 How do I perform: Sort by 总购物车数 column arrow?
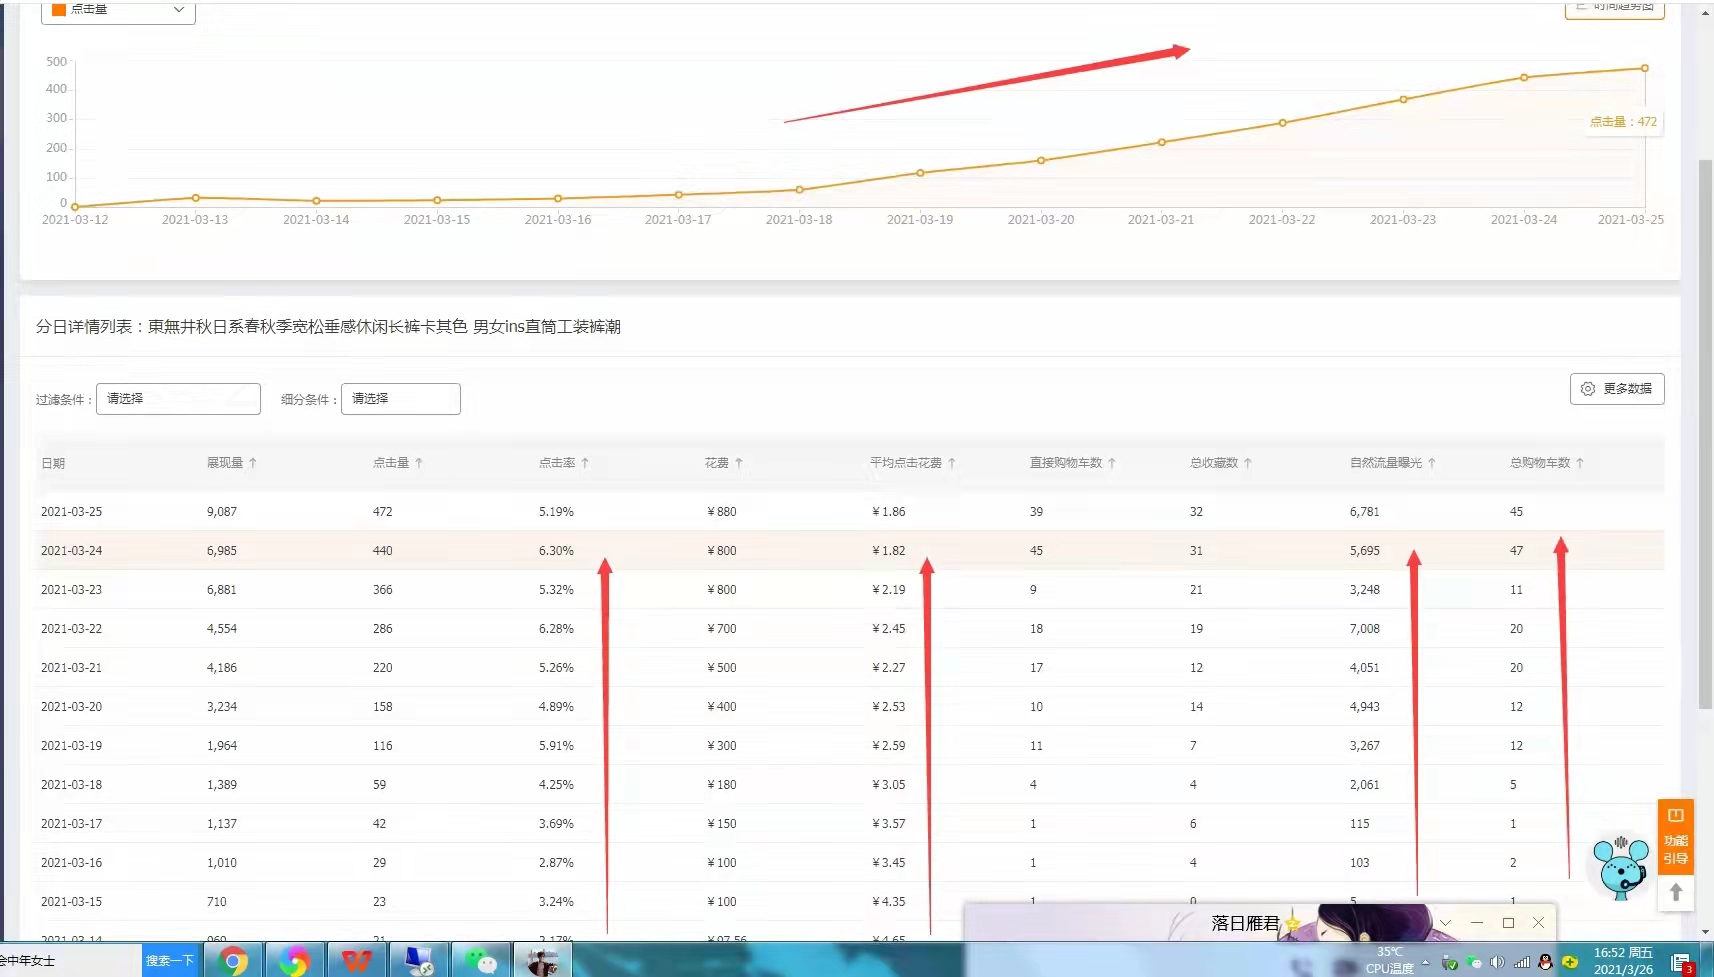click(1580, 463)
